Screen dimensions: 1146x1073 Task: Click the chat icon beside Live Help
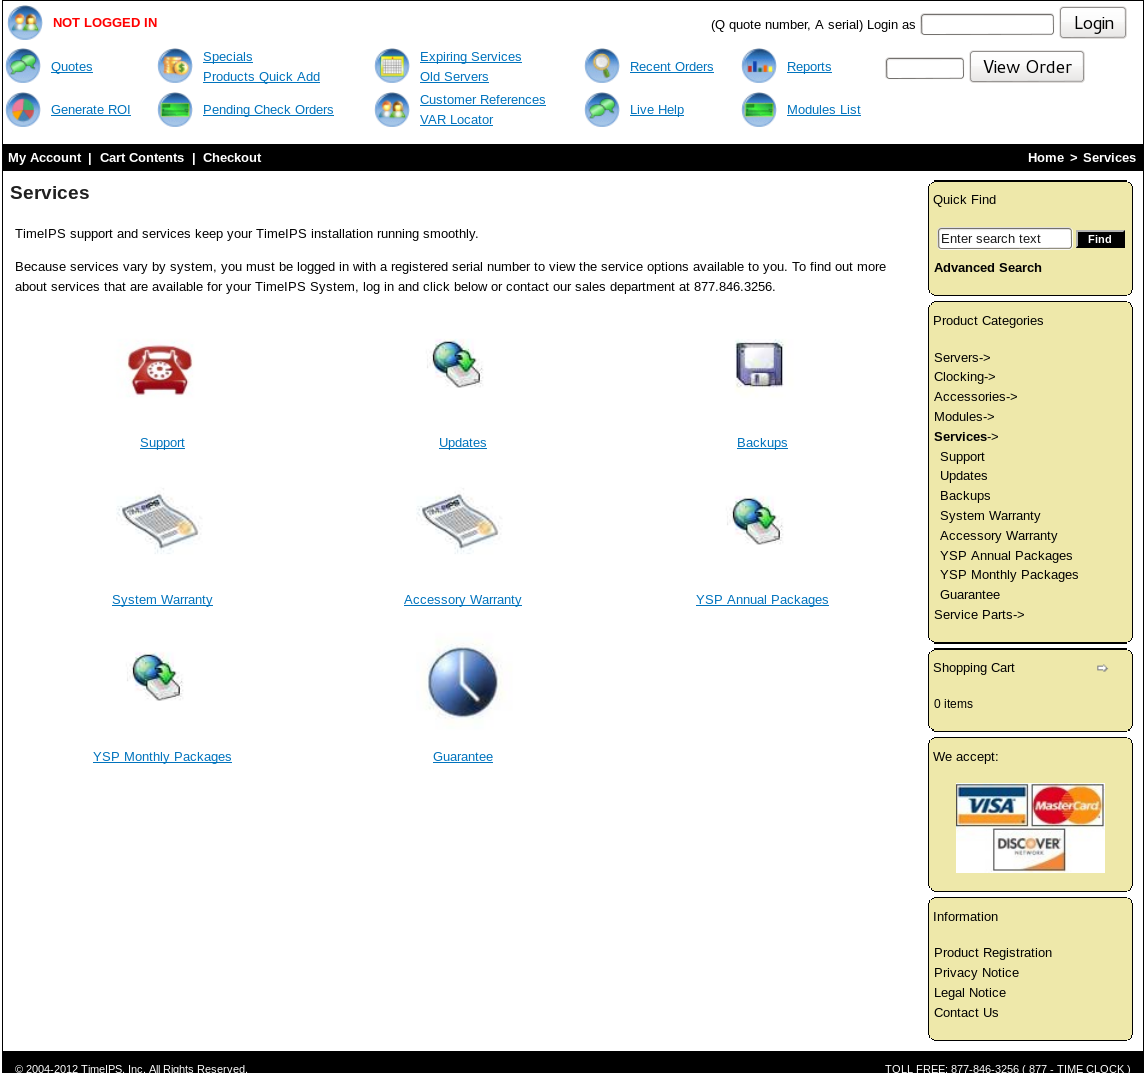pos(602,110)
